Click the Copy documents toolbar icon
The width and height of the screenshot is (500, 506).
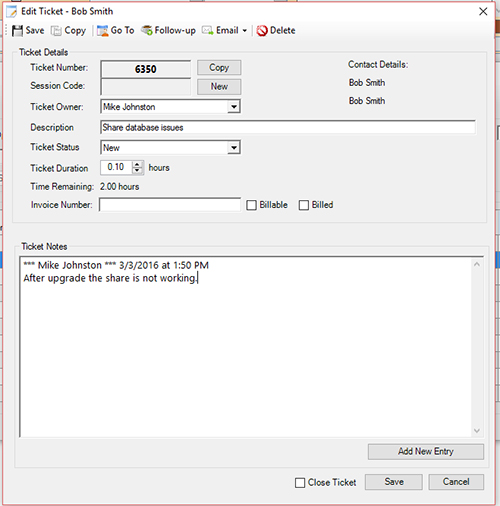[x=56, y=31]
